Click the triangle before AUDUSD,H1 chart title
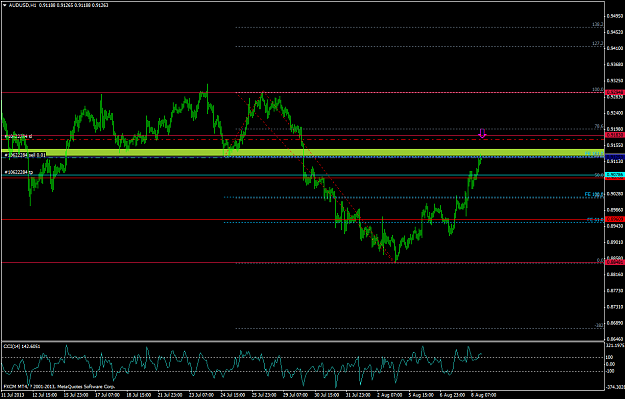The image size is (625, 399). 5,5
